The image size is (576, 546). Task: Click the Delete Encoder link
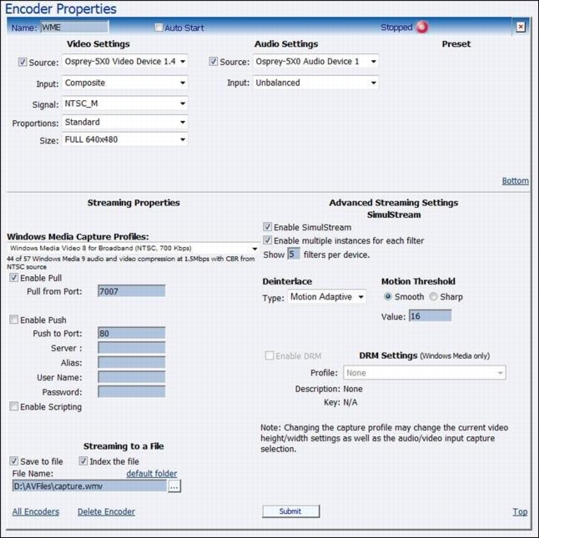pyautogui.click(x=106, y=511)
